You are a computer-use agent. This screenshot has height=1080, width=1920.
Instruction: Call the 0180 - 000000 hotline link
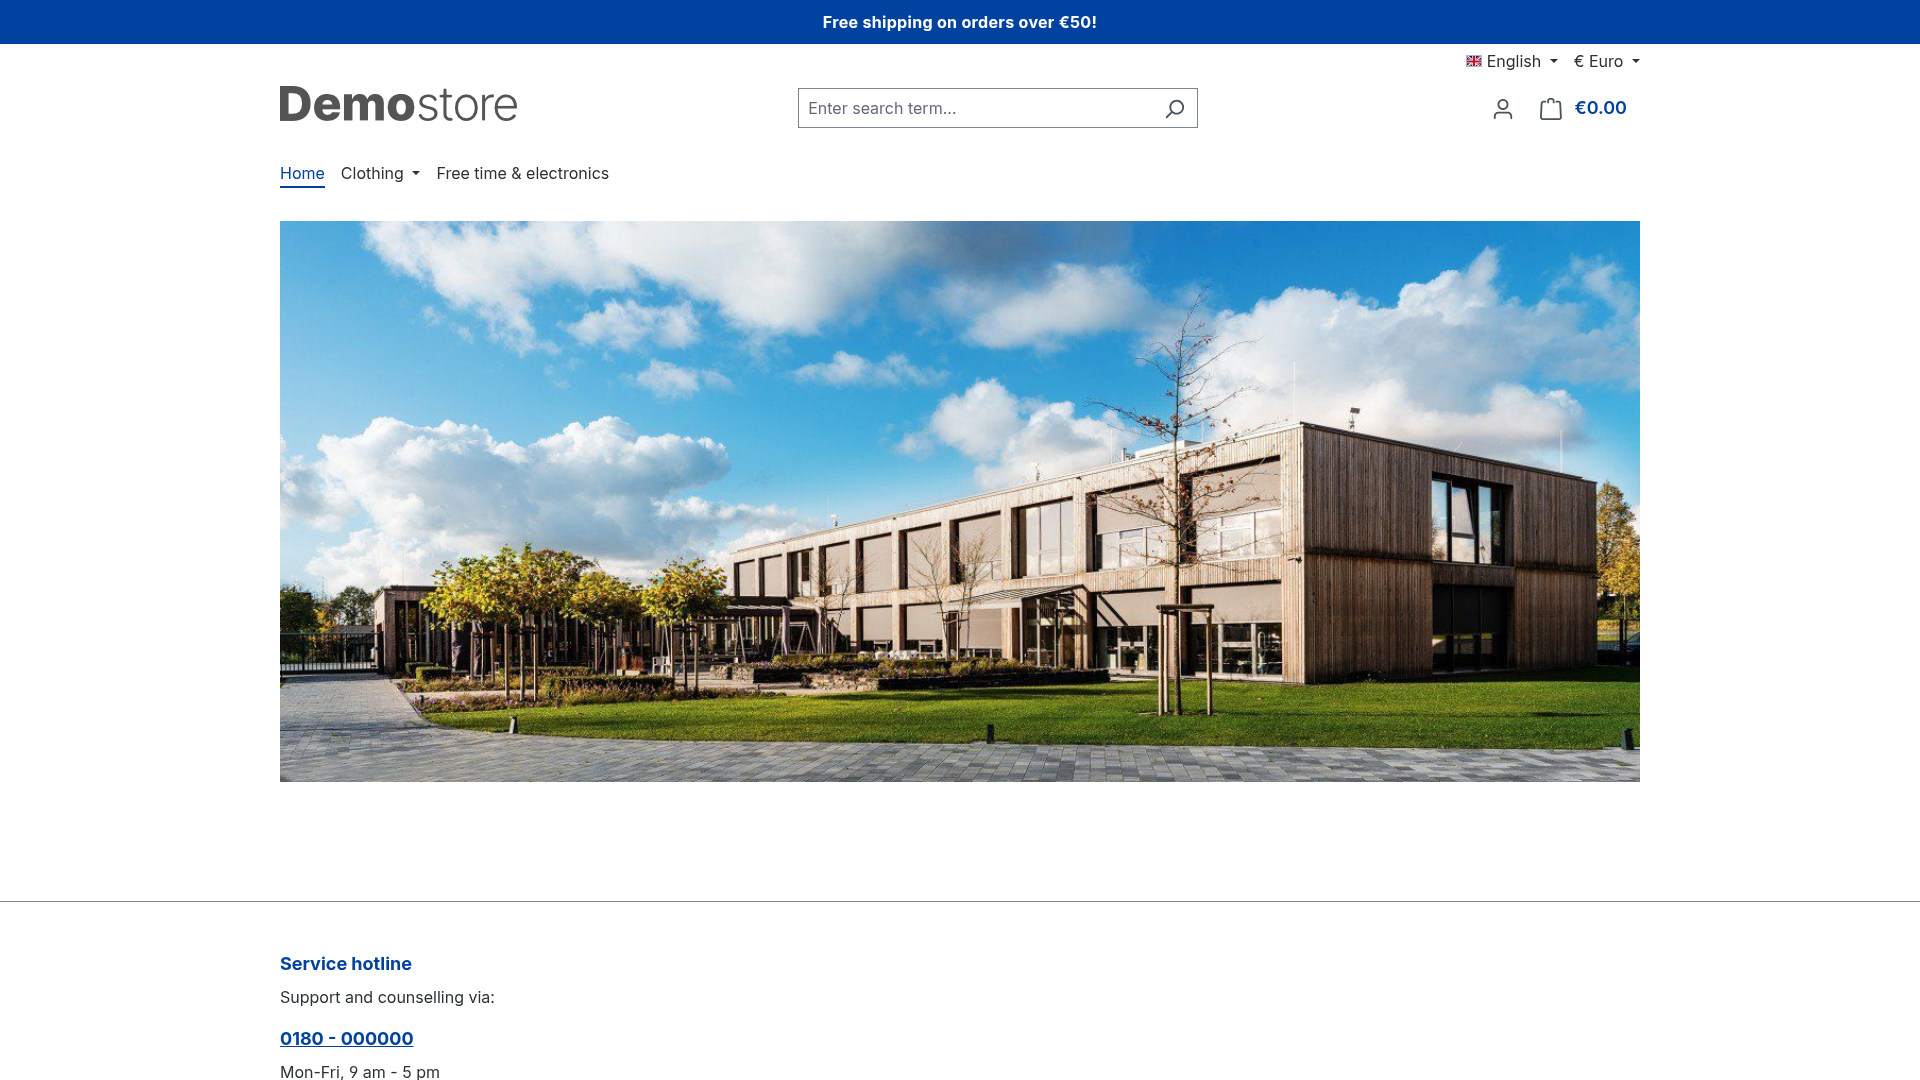346,1038
